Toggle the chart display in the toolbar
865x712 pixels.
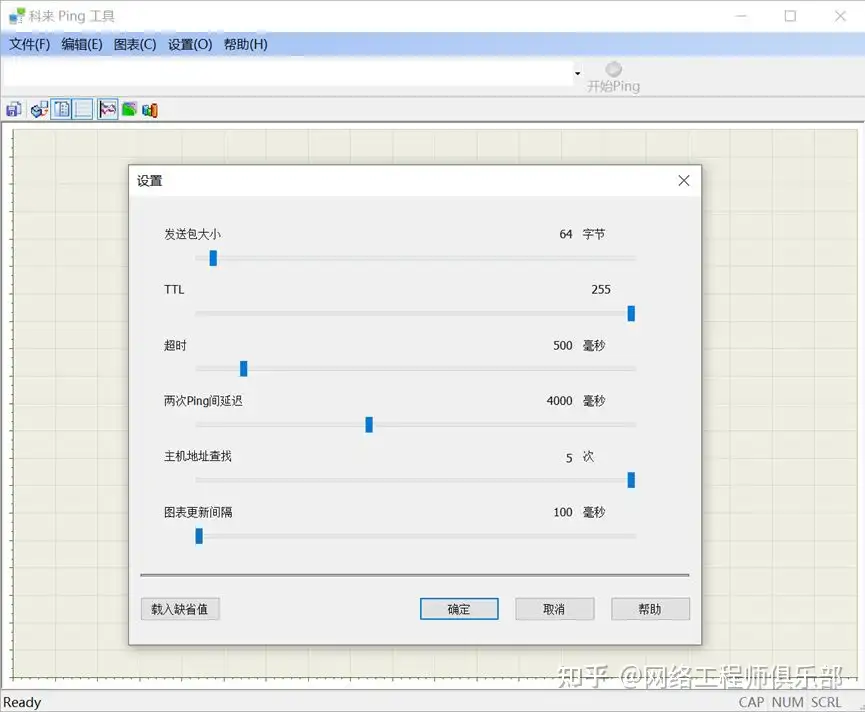pyautogui.click(x=107, y=109)
